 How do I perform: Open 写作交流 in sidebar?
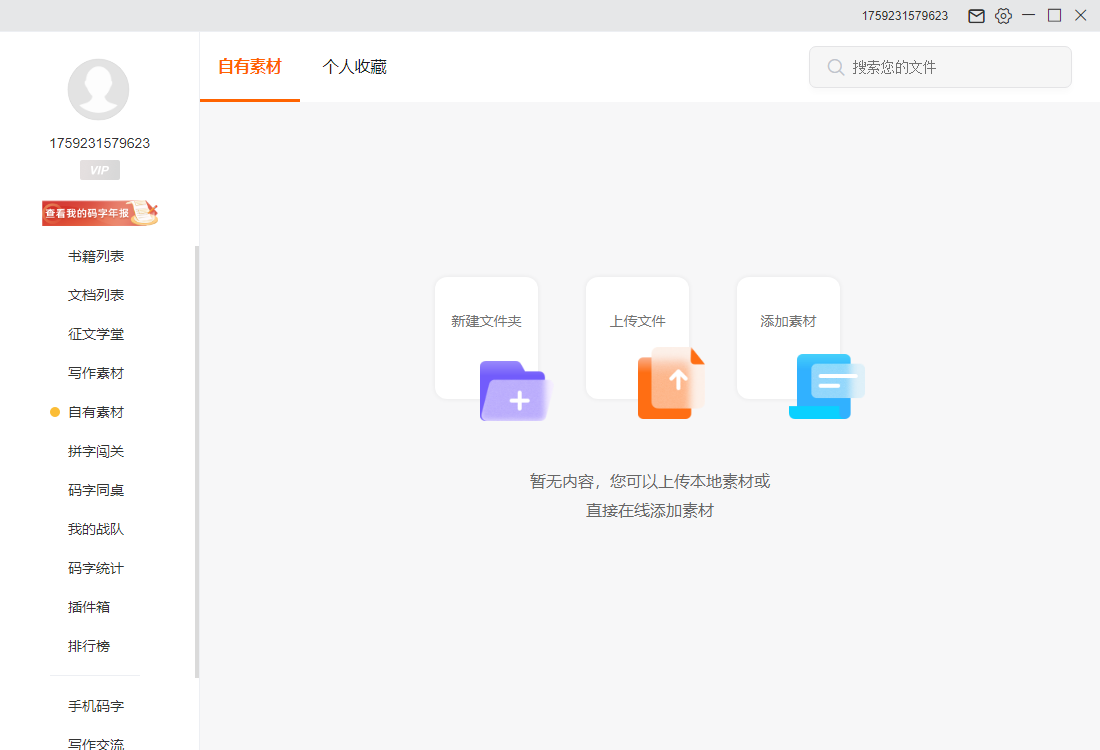coord(96,743)
